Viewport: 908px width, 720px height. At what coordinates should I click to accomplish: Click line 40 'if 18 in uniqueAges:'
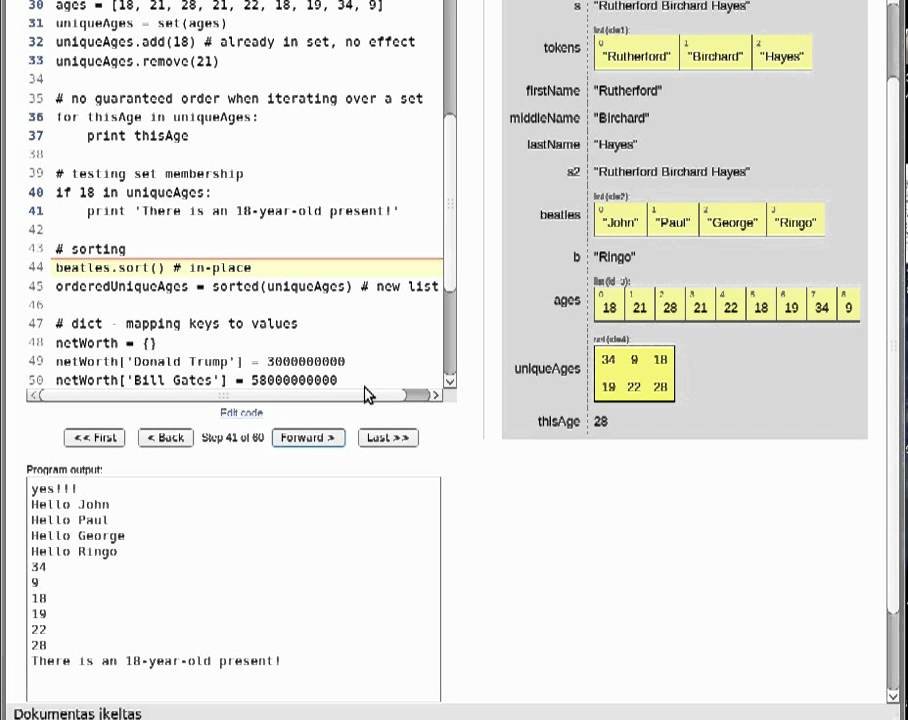[134, 192]
